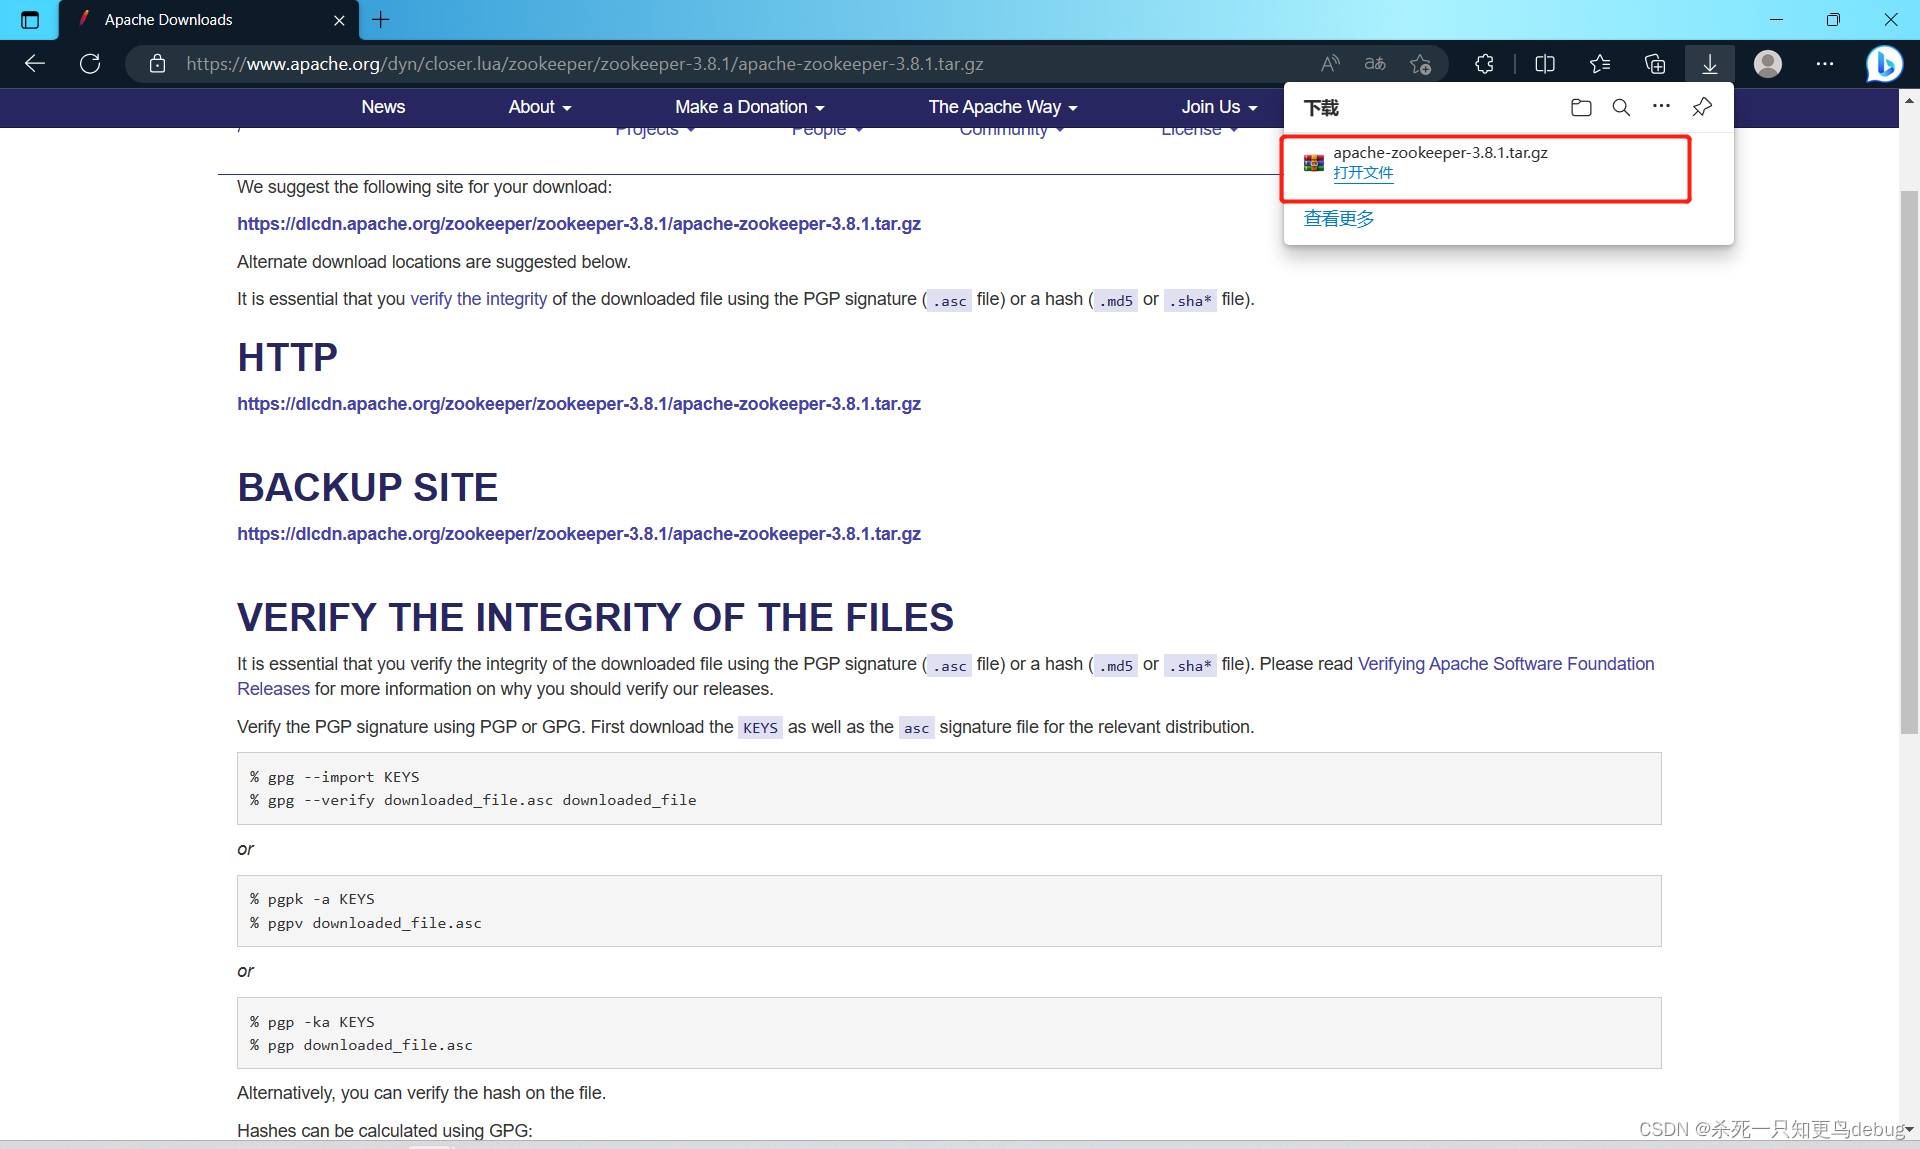Click the favorites/star icon in toolbar
1920x1149 pixels.
point(1600,63)
